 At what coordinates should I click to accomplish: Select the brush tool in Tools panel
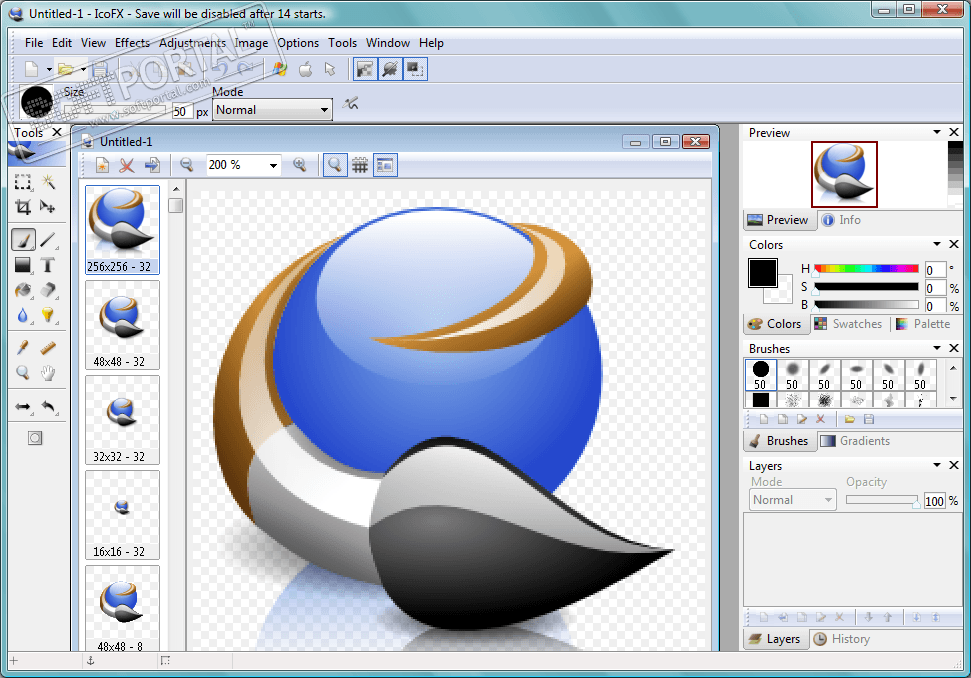tap(23, 240)
